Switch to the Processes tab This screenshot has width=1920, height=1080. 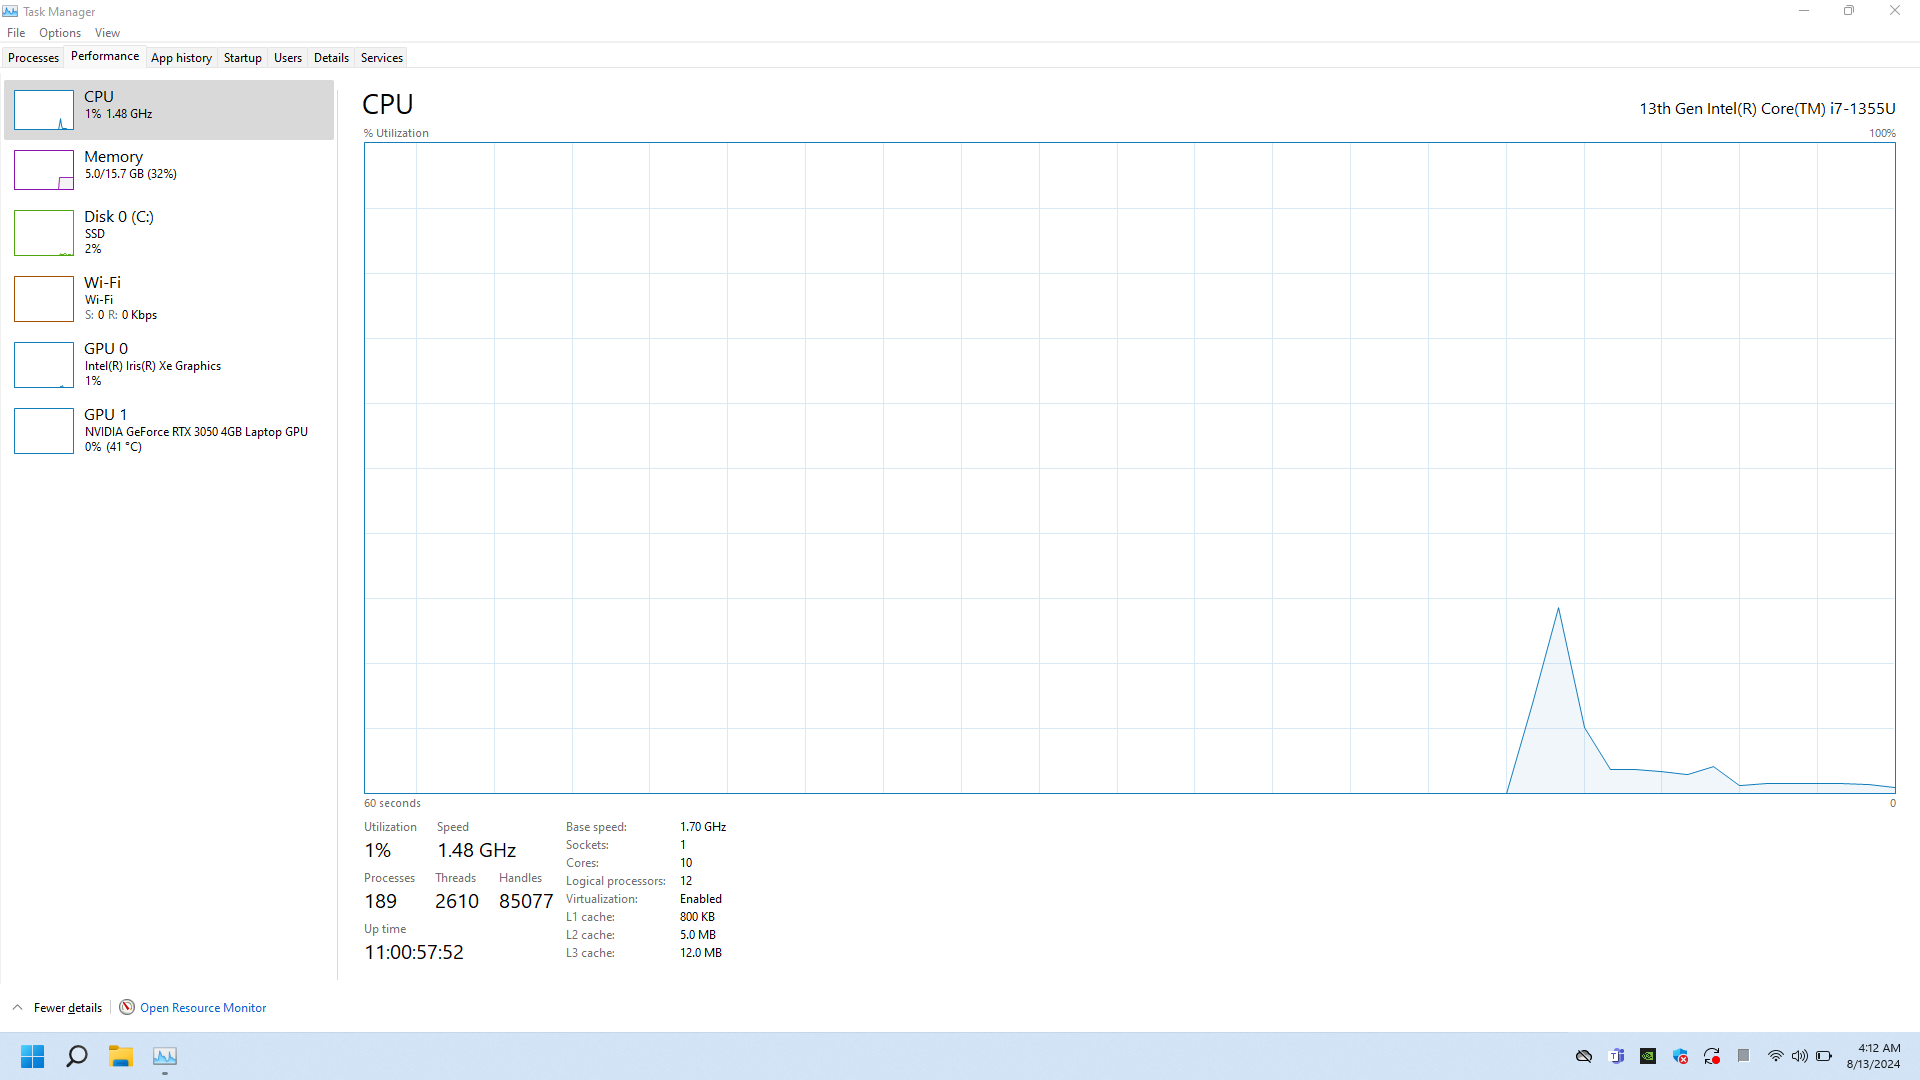(33, 58)
